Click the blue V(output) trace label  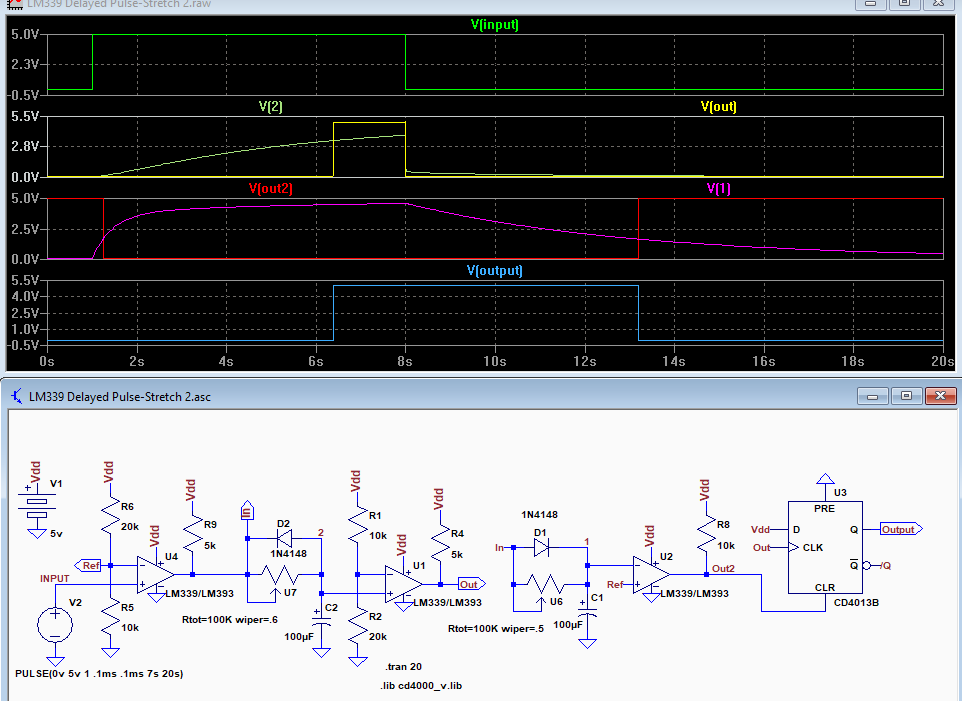[494, 270]
